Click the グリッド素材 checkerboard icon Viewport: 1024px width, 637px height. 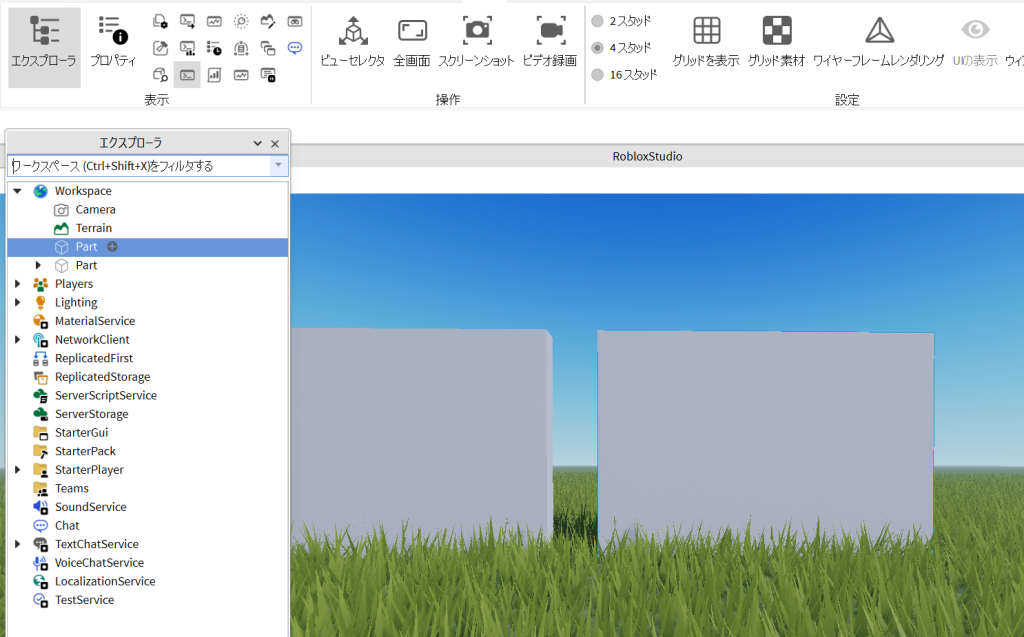click(776, 42)
